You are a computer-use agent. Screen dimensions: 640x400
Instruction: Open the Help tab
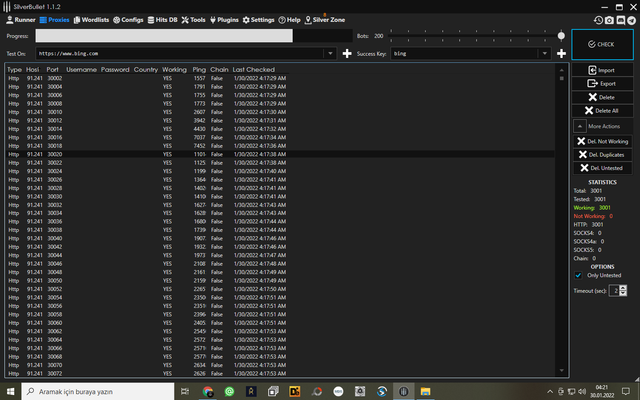click(x=289, y=20)
